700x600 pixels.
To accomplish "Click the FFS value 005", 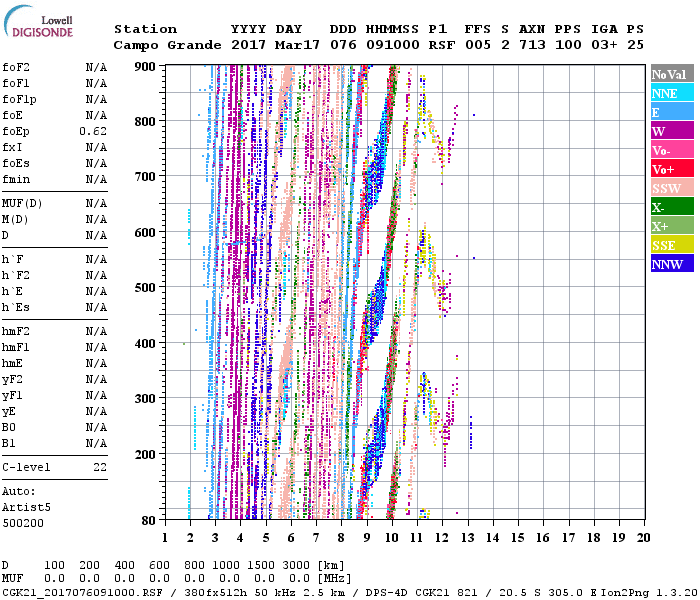I will pos(478,45).
